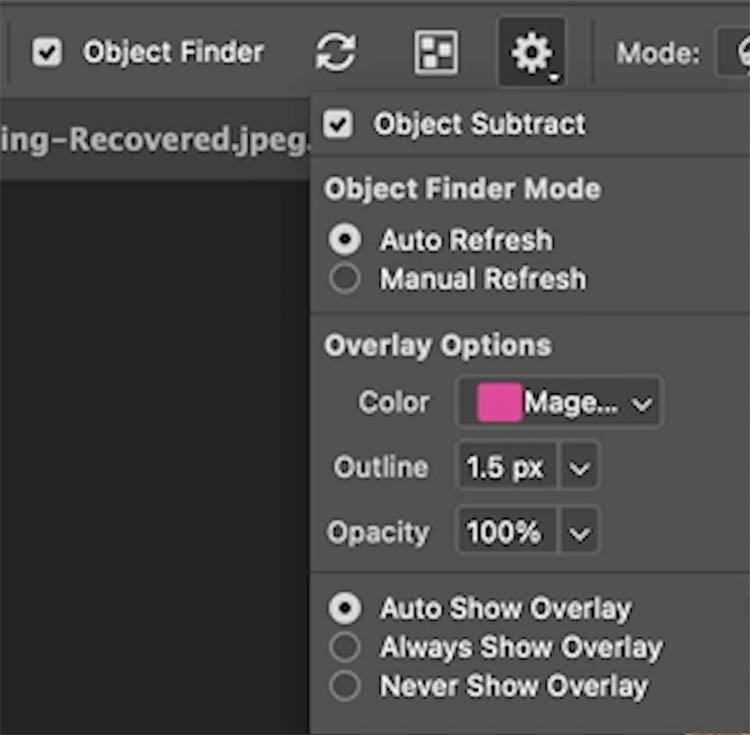Select the Auto Refresh radio button
The height and width of the screenshot is (735, 750).
pyautogui.click(x=345, y=239)
